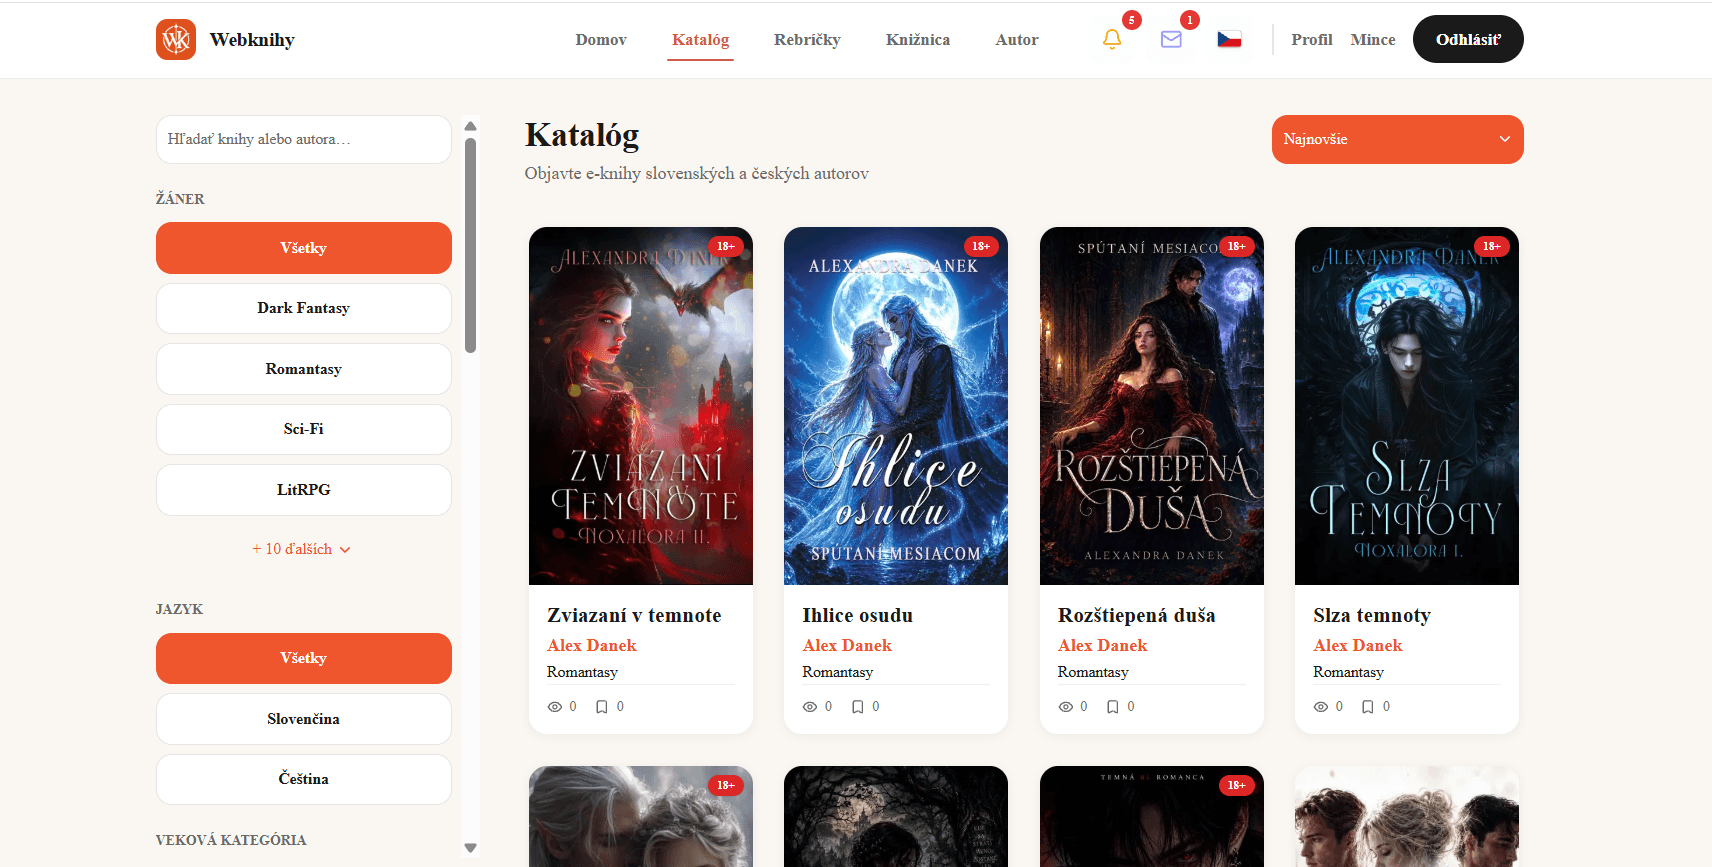Screen dimensions: 1712x867
Task: Click the 18+ badge on Zviazaní v temnote cover
Action: point(726,246)
